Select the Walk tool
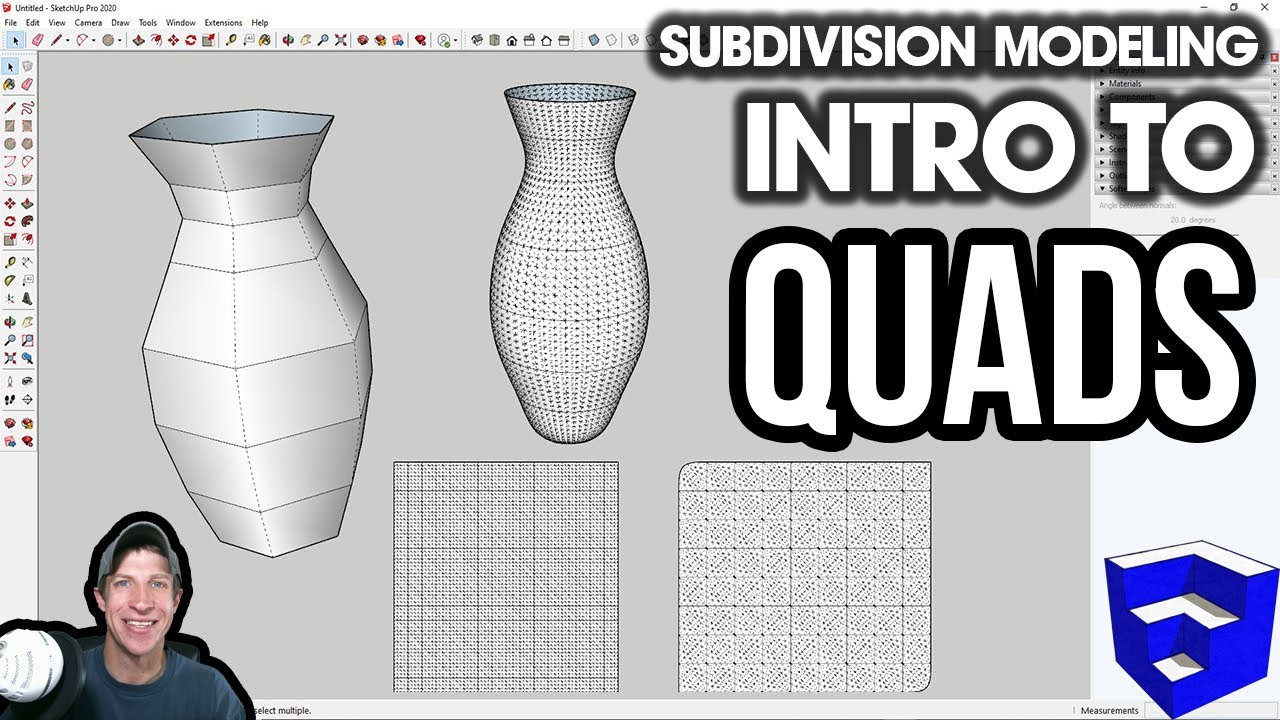The image size is (1280, 720). [10, 399]
